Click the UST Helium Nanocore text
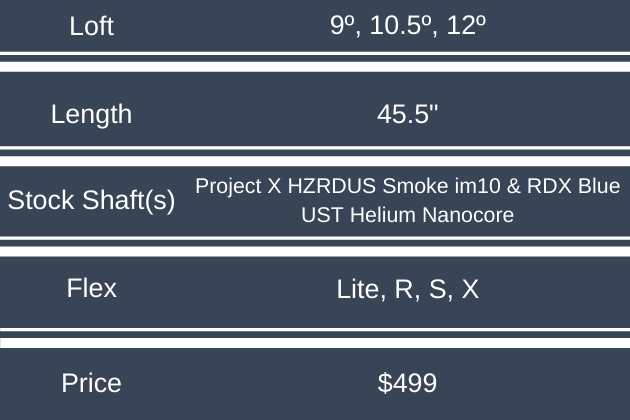Screen dimensions: 630x420 [408, 214]
